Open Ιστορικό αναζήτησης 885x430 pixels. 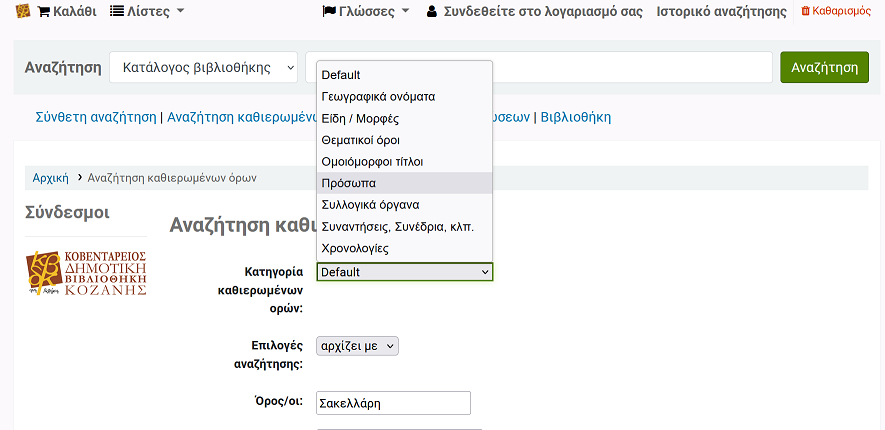[x=721, y=12]
